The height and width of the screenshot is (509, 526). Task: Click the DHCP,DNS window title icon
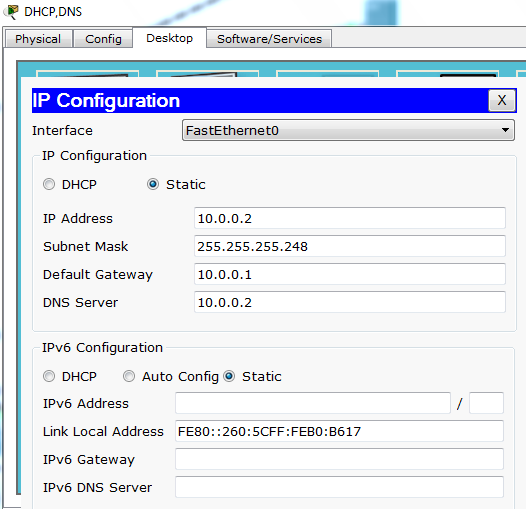pos(11,12)
